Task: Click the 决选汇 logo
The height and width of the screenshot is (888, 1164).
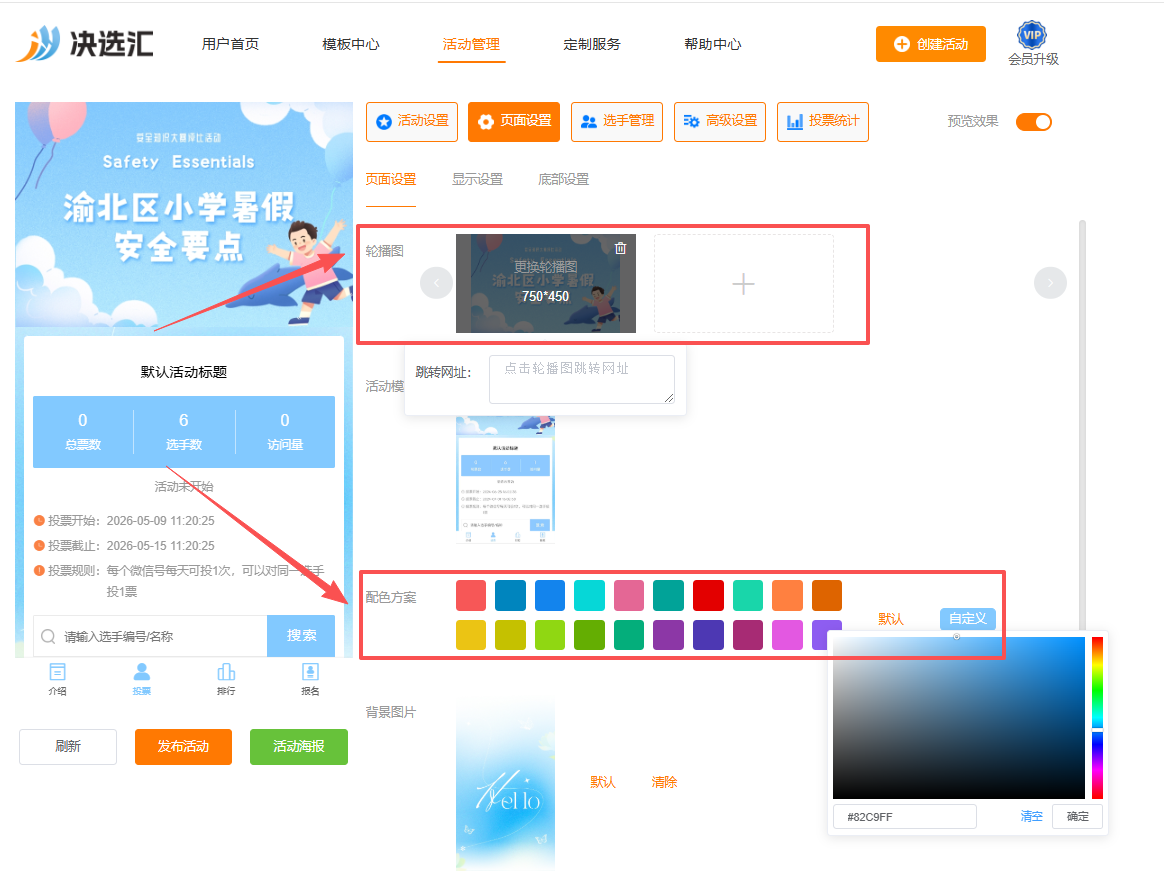Action: pyautogui.click(x=85, y=43)
